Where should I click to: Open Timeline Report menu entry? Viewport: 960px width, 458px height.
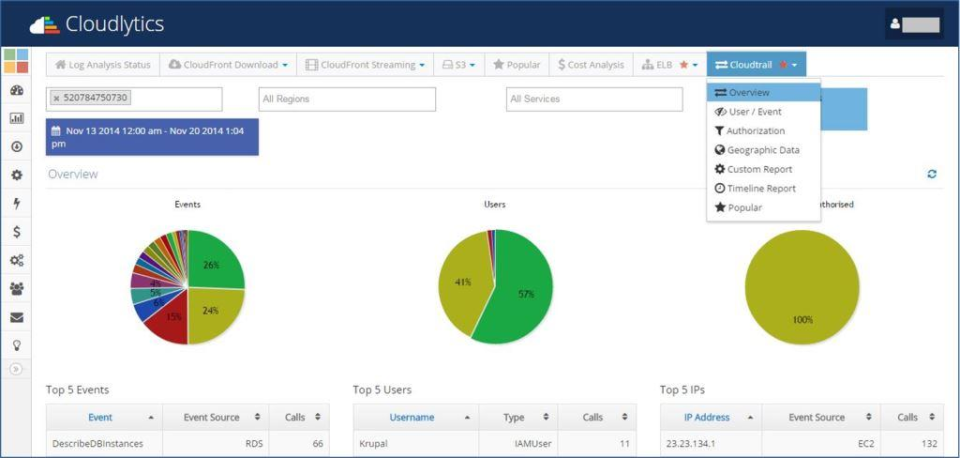pos(763,188)
